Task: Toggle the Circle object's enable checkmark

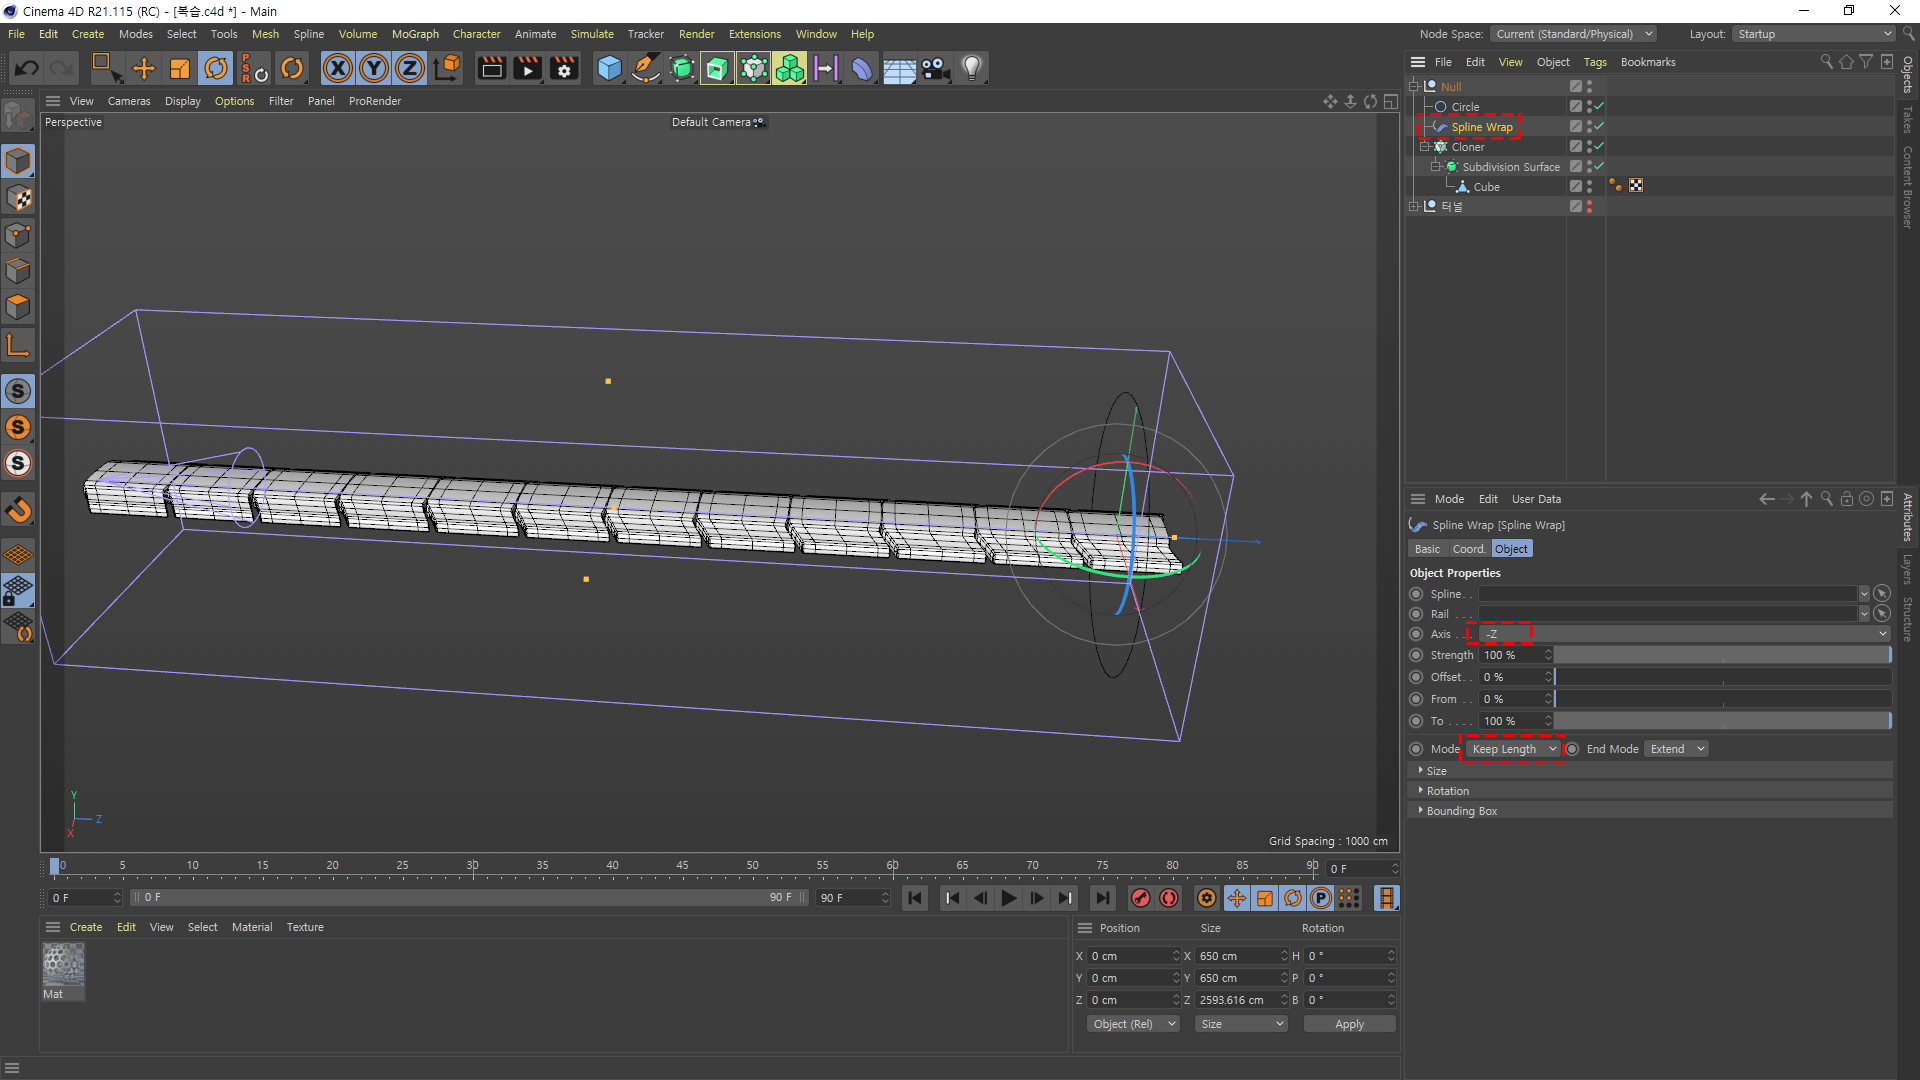Action: pyautogui.click(x=1599, y=106)
